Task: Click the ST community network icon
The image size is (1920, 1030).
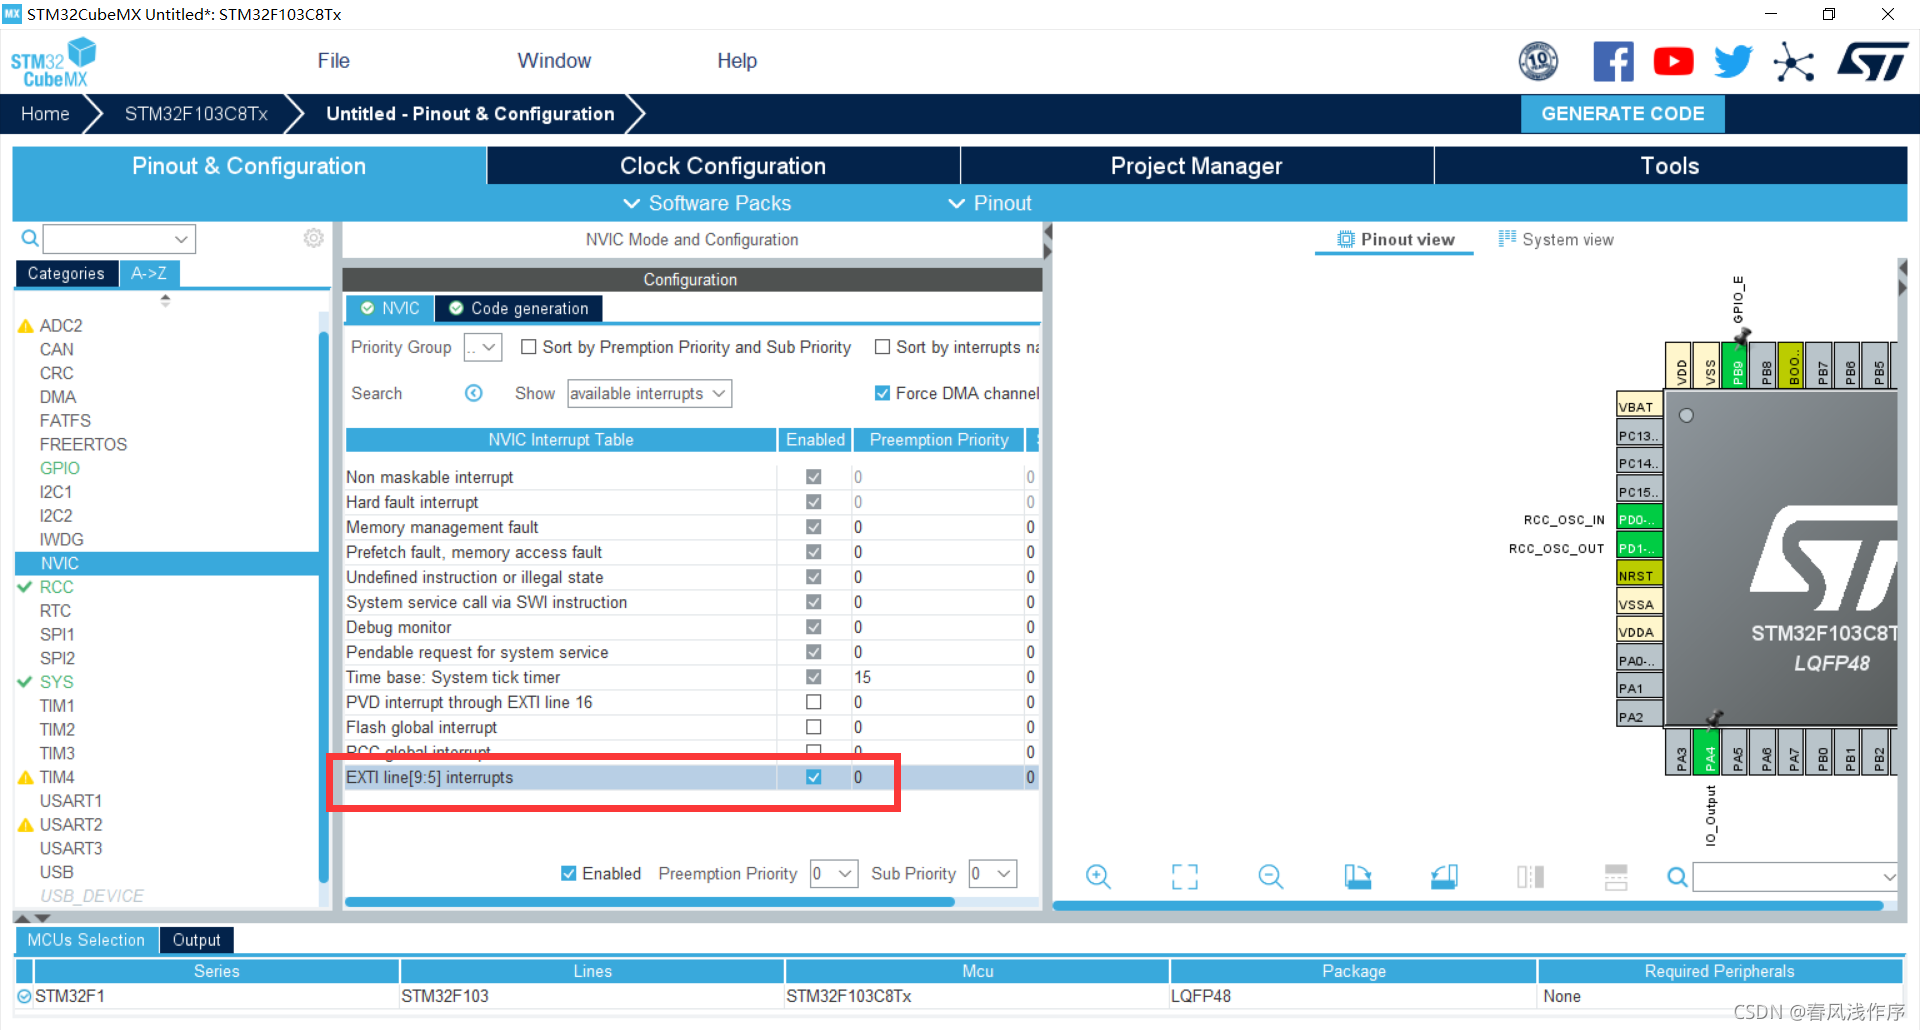Action: 1793,62
